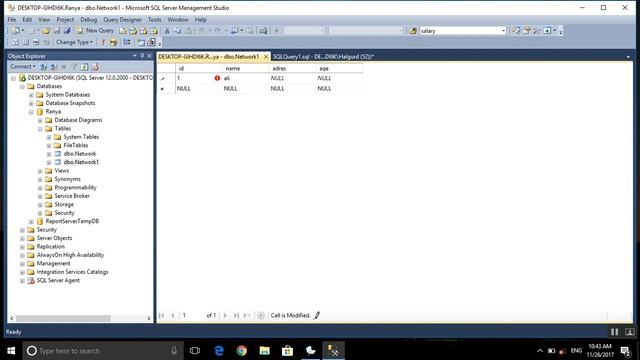The height and width of the screenshot is (360, 640).
Task: Click the Add Table icon
Action: point(141,42)
